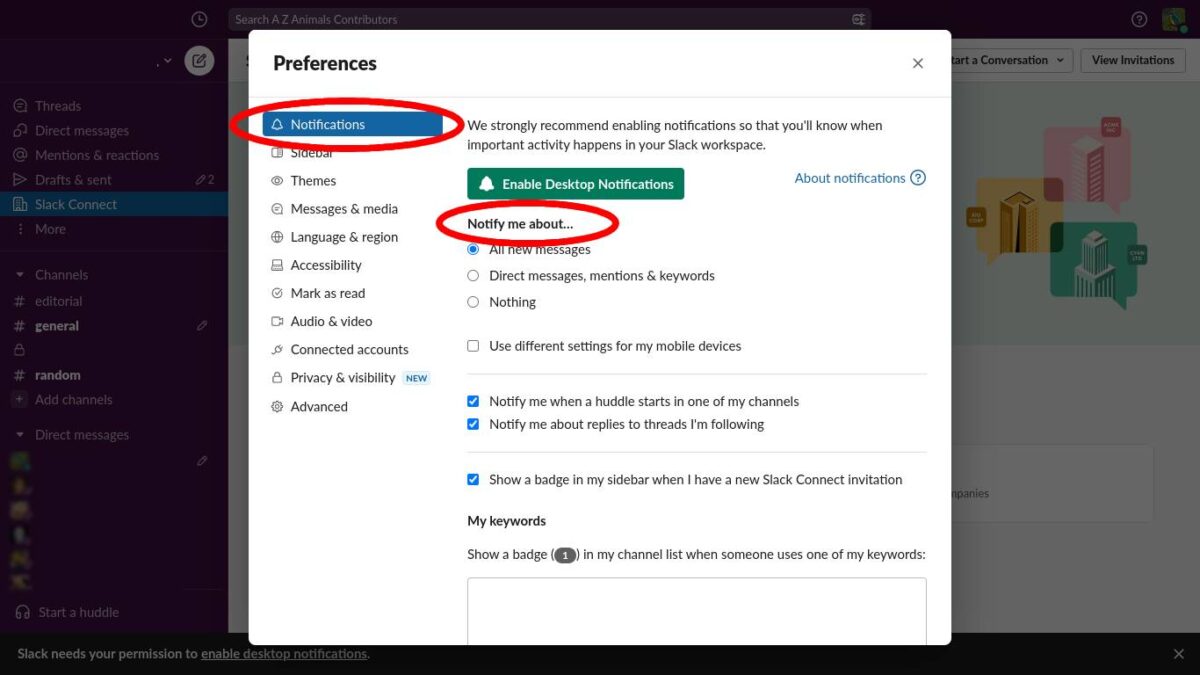The width and height of the screenshot is (1200, 675).
Task: Click the enable desktop notifications link in banner
Action: [284, 654]
